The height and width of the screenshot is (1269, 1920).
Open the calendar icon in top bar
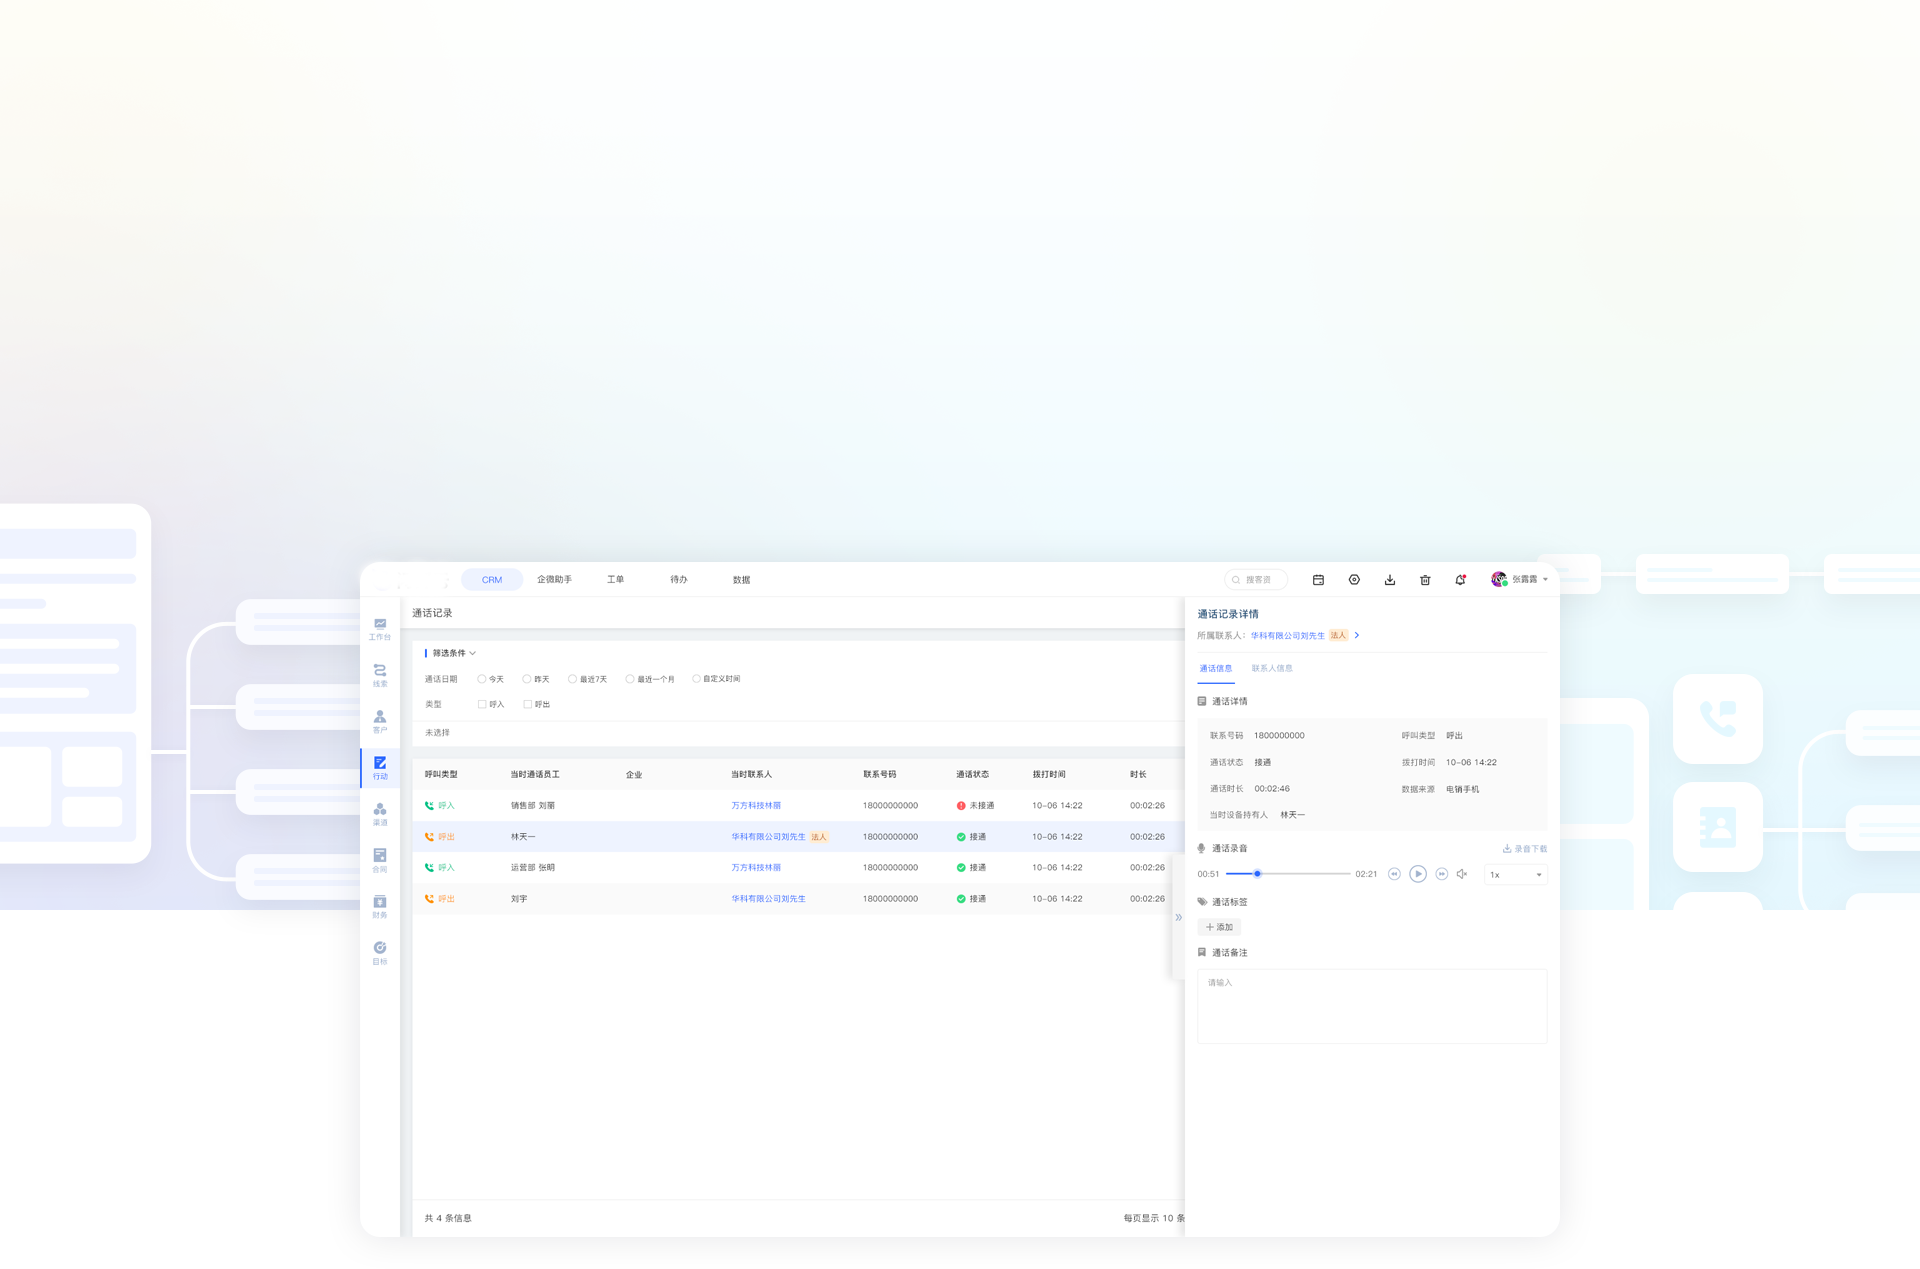click(x=1318, y=580)
